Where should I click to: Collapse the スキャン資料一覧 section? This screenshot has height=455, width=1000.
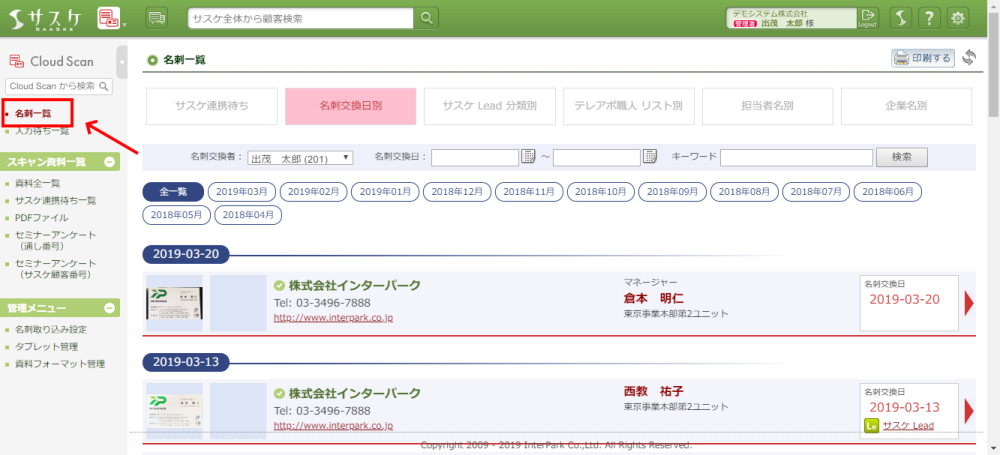[109, 162]
